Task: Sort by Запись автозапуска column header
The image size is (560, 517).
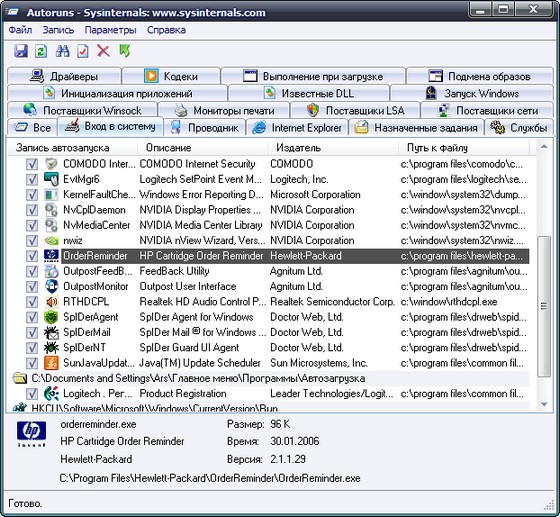Action: [72, 148]
